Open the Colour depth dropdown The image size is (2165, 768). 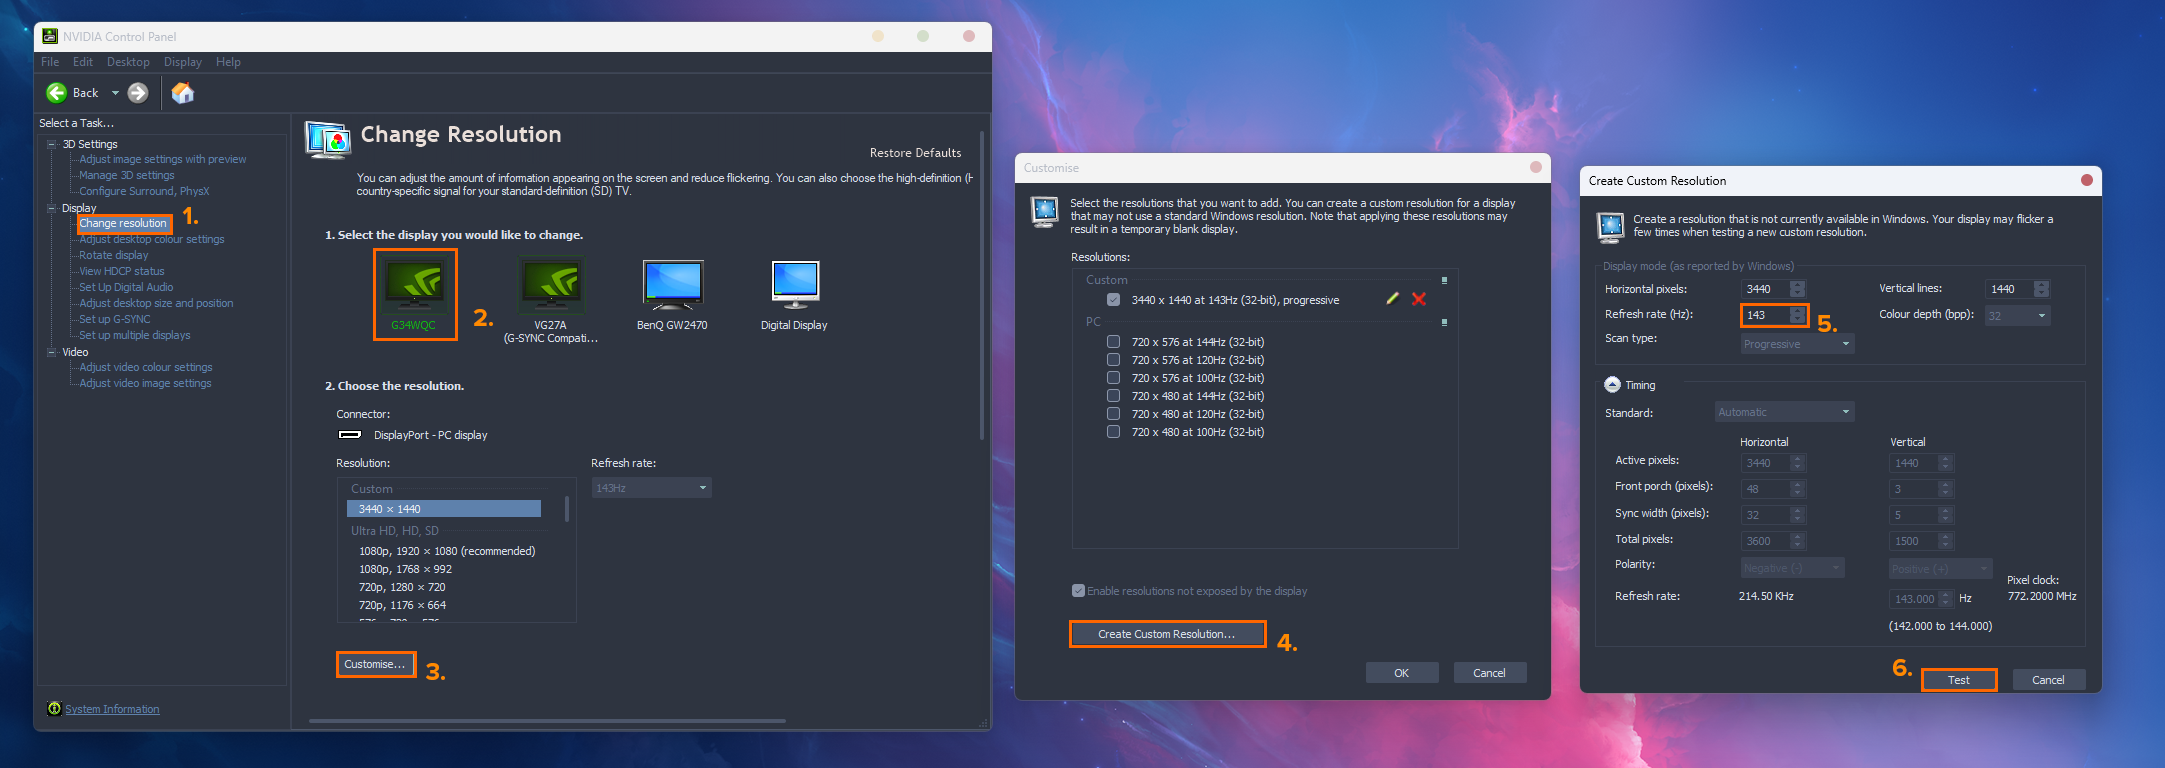pyautogui.click(x=2018, y=316)
